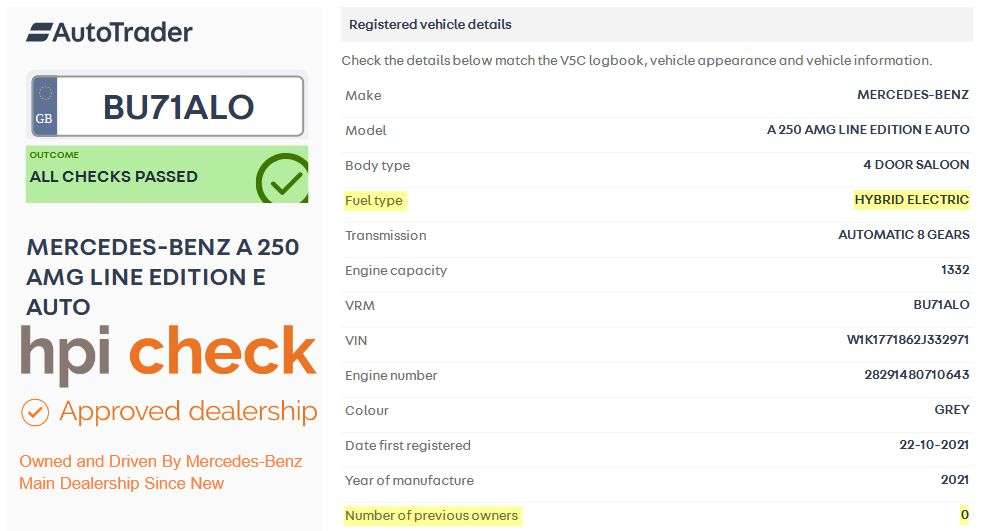The image size is (983, 531).
Task: Click the GB flag badge on plate
Action: tap(44, 107)
